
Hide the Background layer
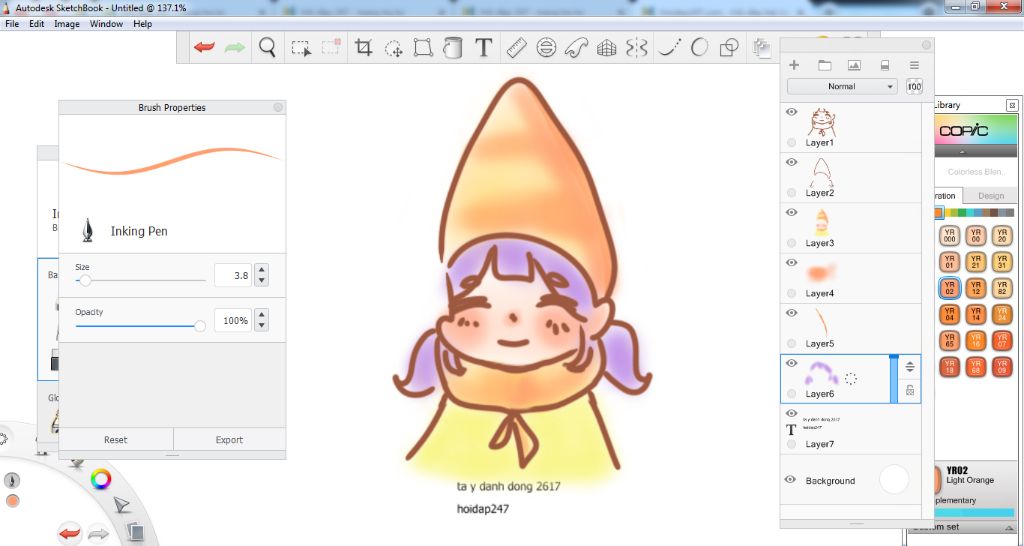click(790, 479)
